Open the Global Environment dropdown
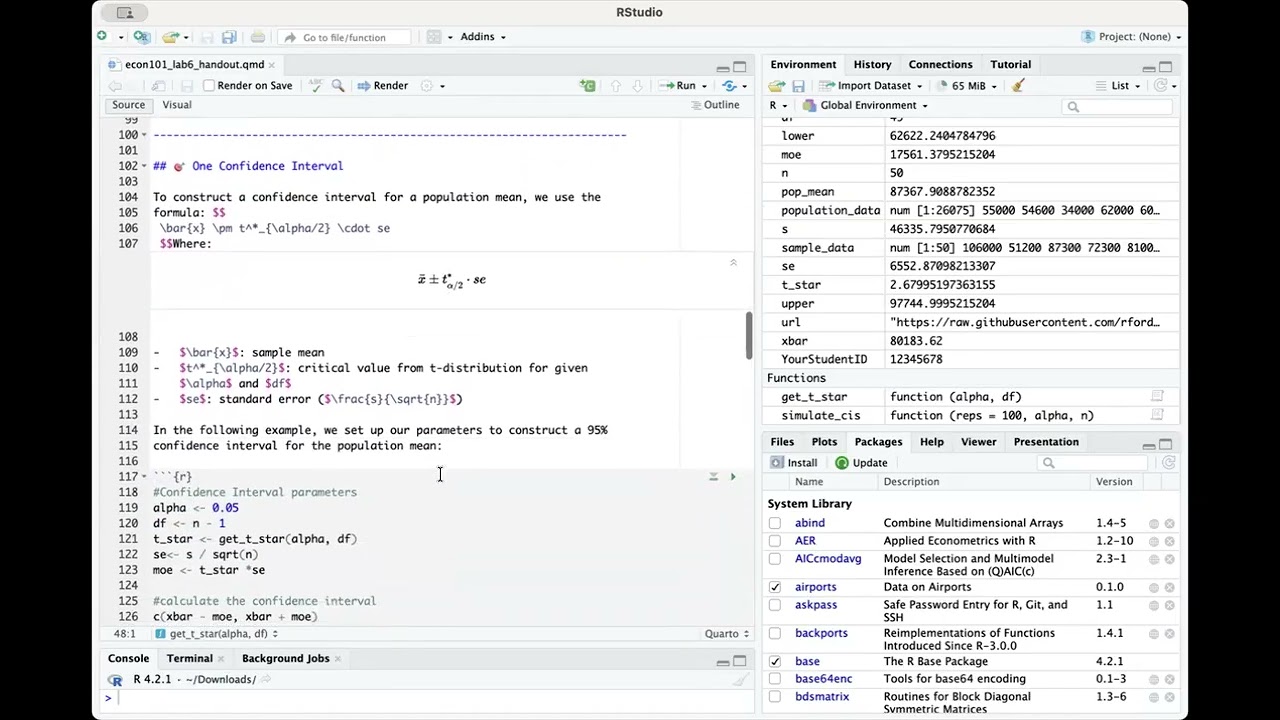The height and width of the screenshot is (720, 1280). point(866,106)
